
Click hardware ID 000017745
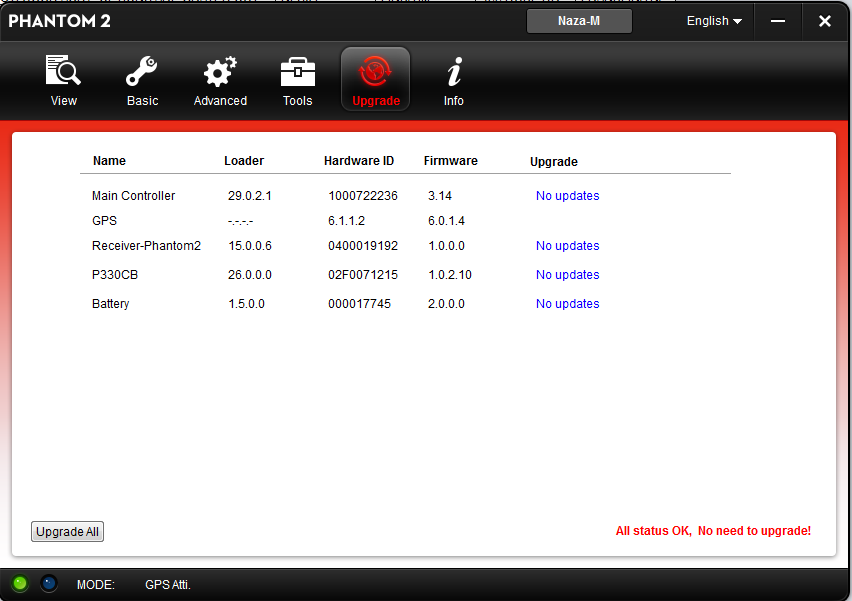click(x=359, y=304)
